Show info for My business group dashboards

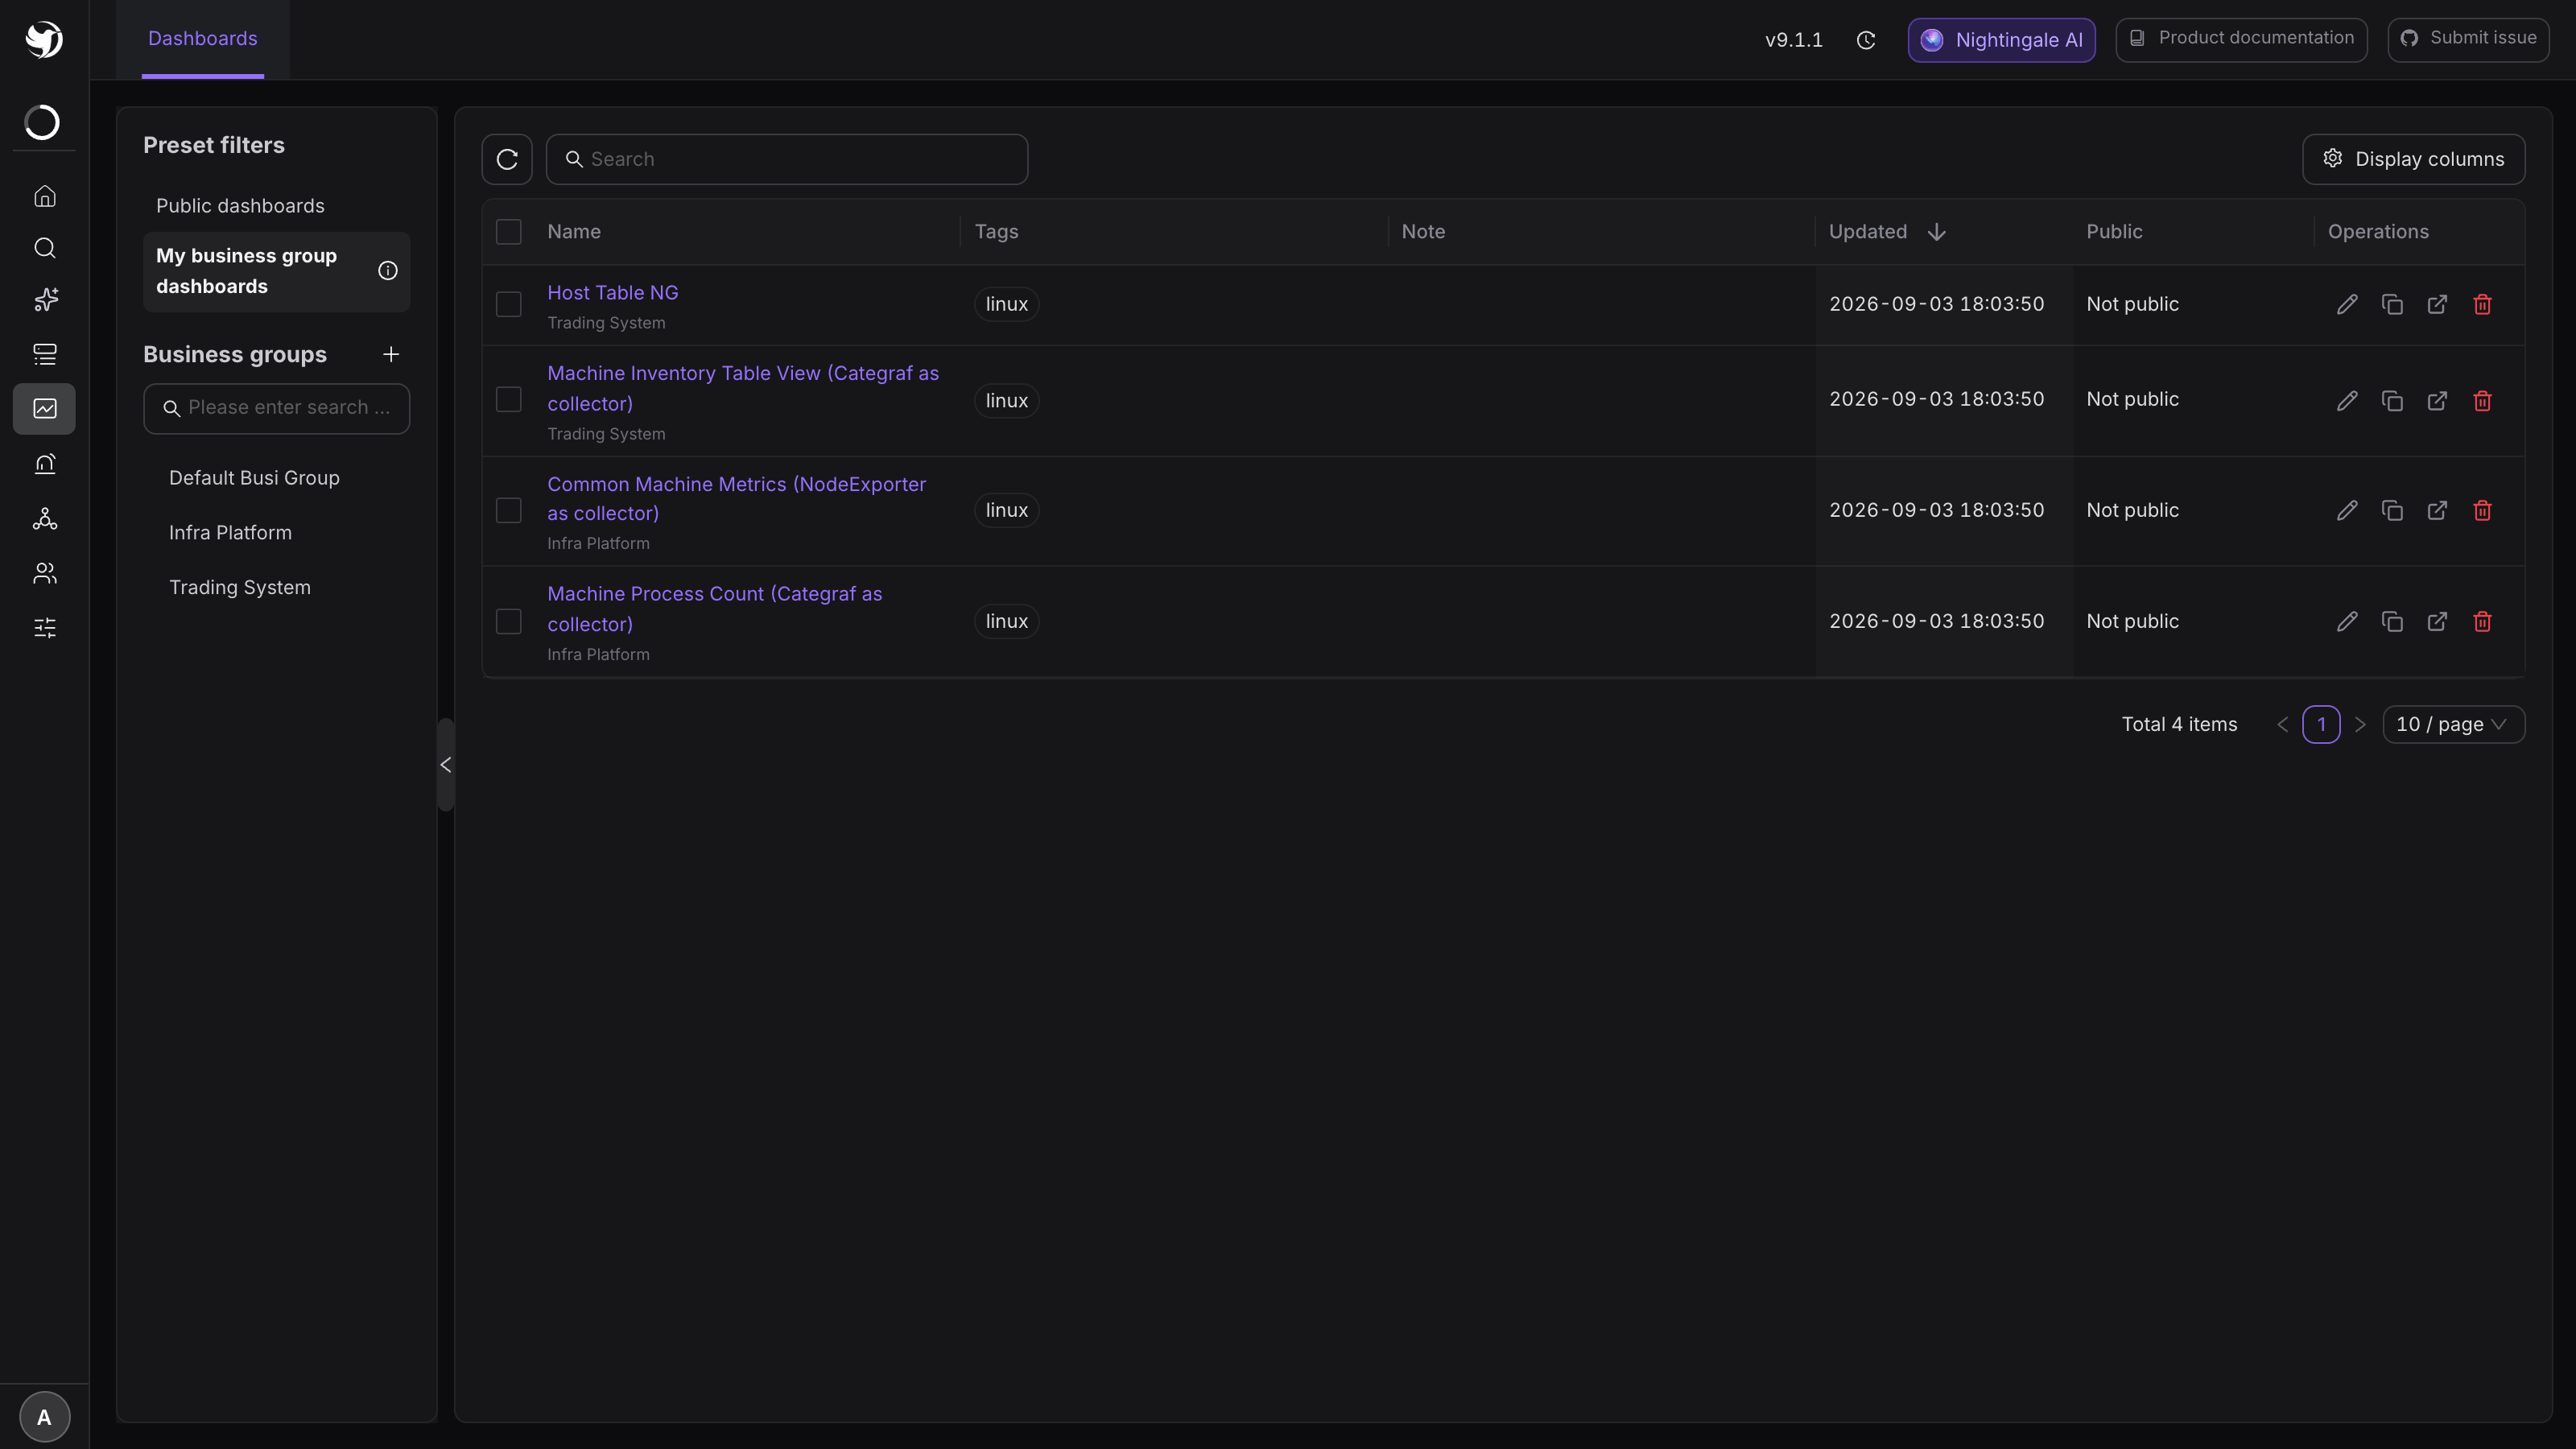(x=388, y=271)
